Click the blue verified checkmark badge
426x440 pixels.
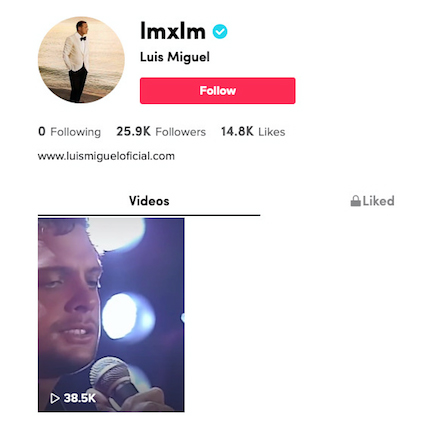pyautogui.click(x=220, y=32)
